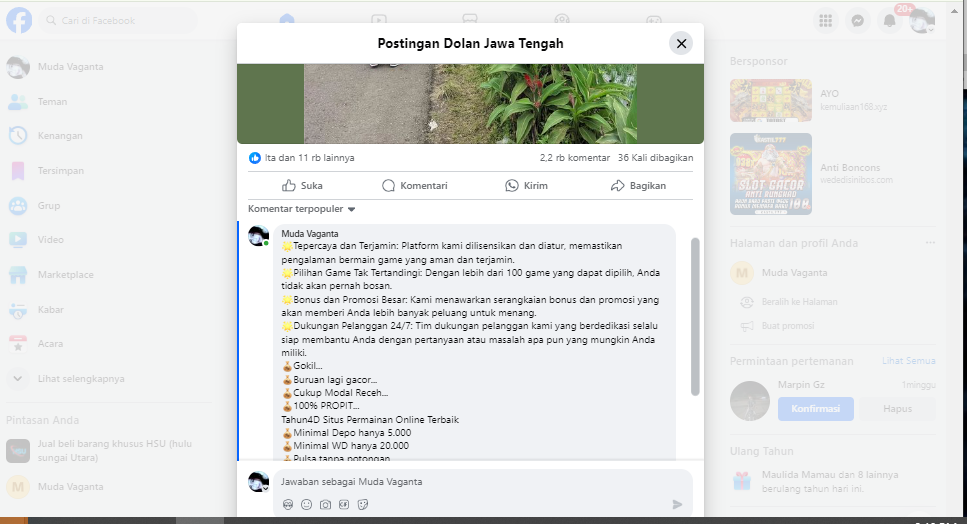Open the GIF picker in reply box
The height and width of the screenshot is (524, 967).
pos(344,505)
